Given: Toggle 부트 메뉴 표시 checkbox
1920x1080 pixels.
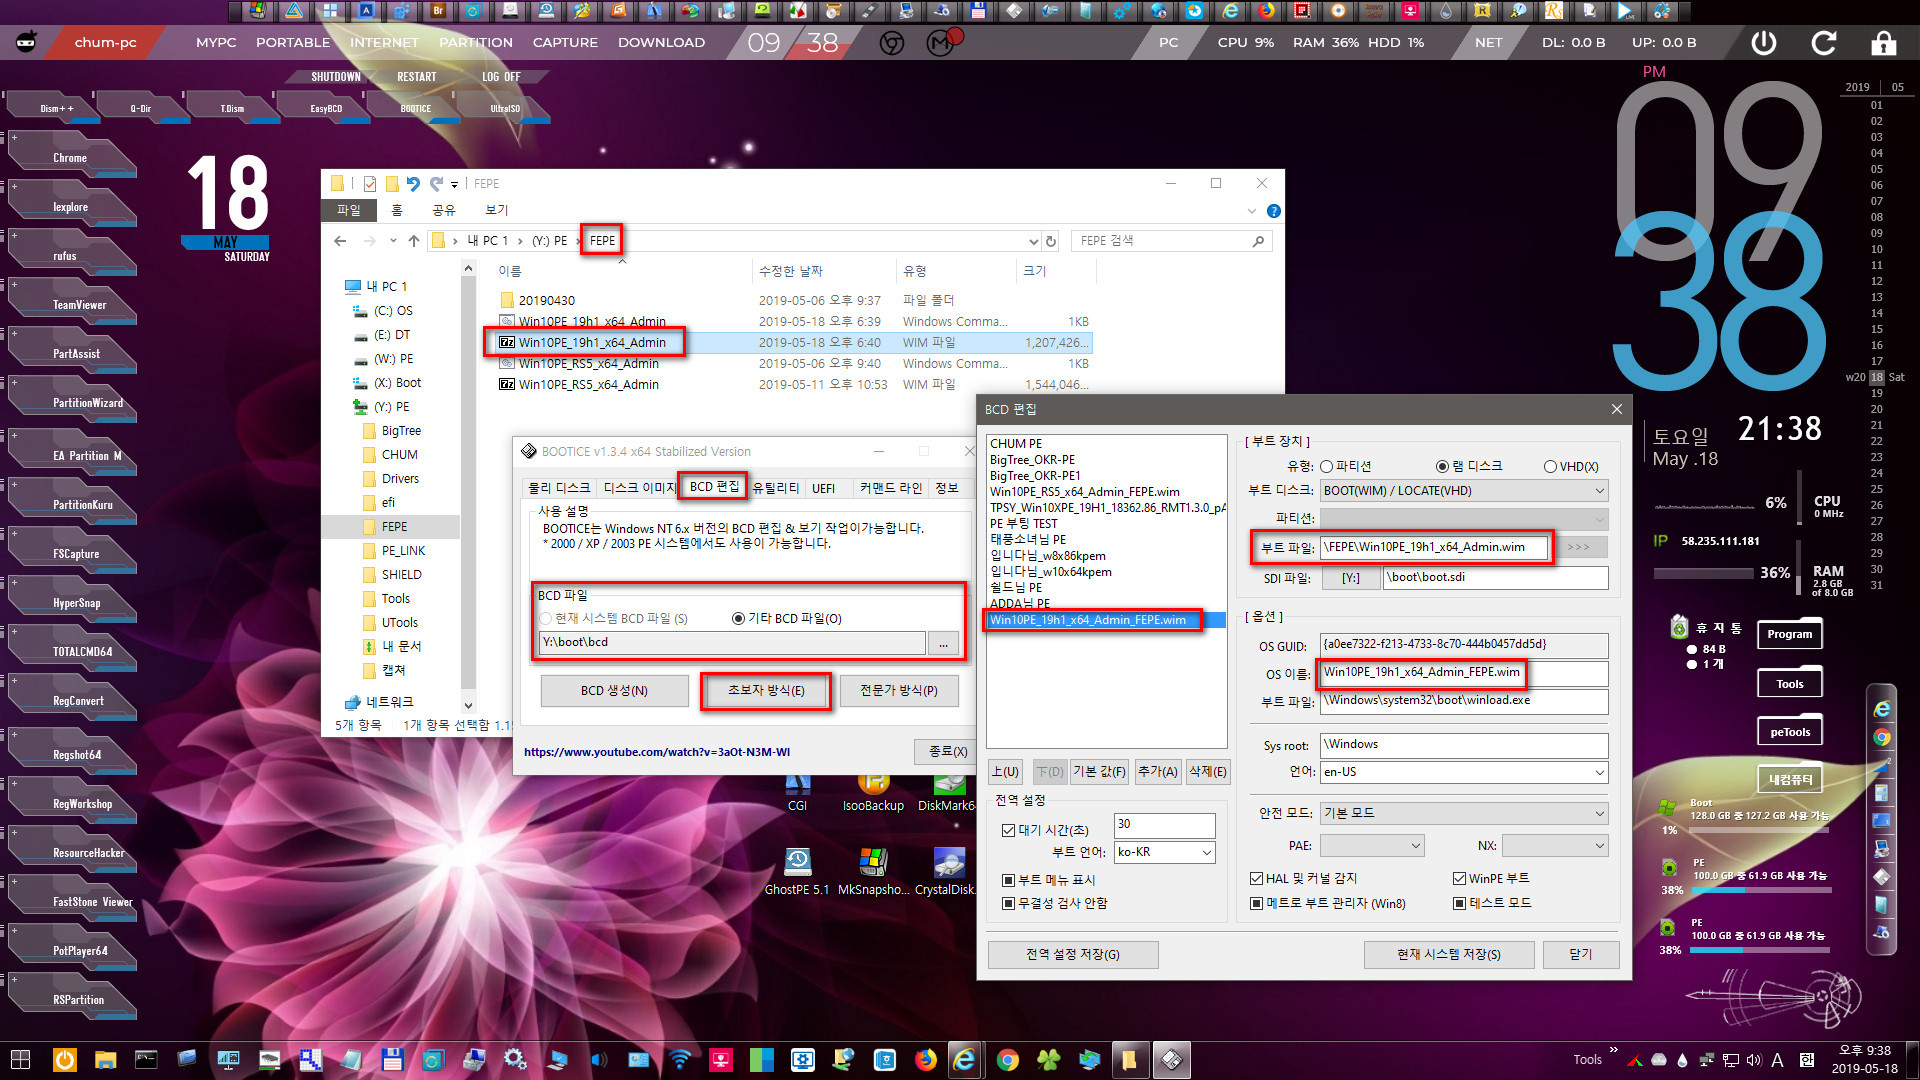Looking at the screenshot, I should 1008,880.
